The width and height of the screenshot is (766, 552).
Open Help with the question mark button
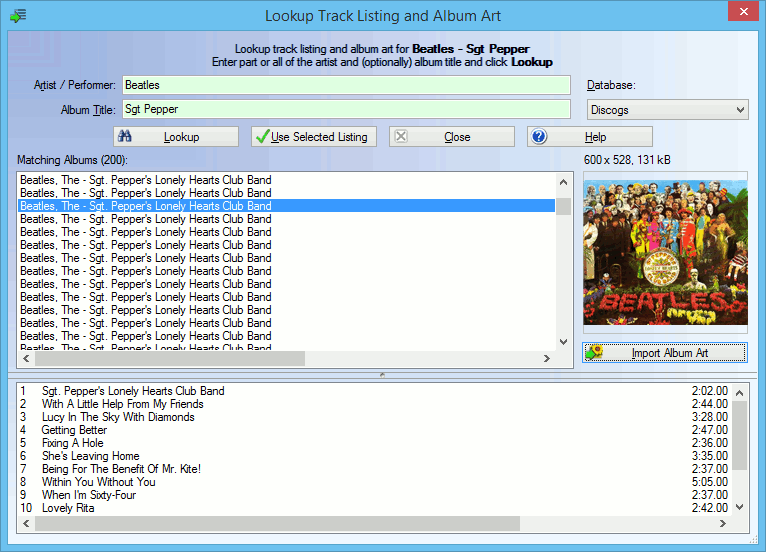590,137
